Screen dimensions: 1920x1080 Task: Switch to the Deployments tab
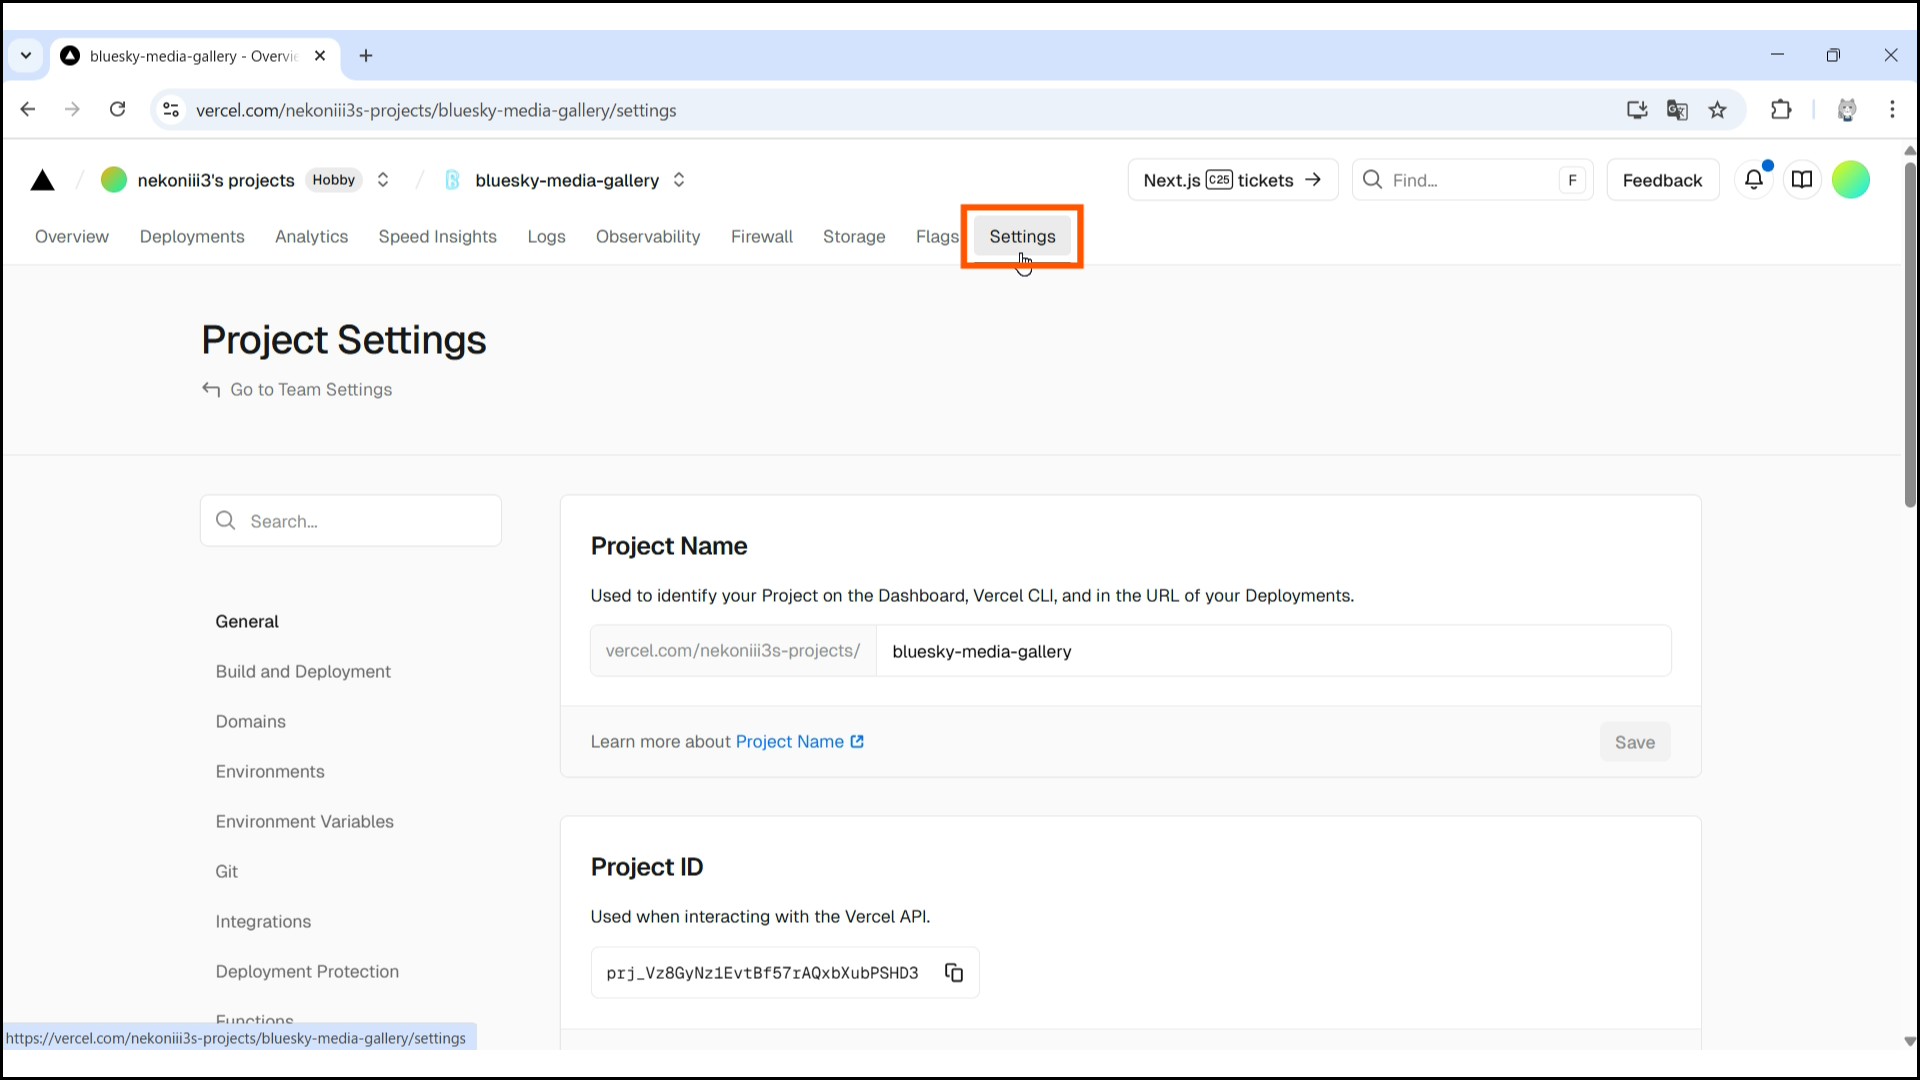pyautogui.click(x=192, y=237)
